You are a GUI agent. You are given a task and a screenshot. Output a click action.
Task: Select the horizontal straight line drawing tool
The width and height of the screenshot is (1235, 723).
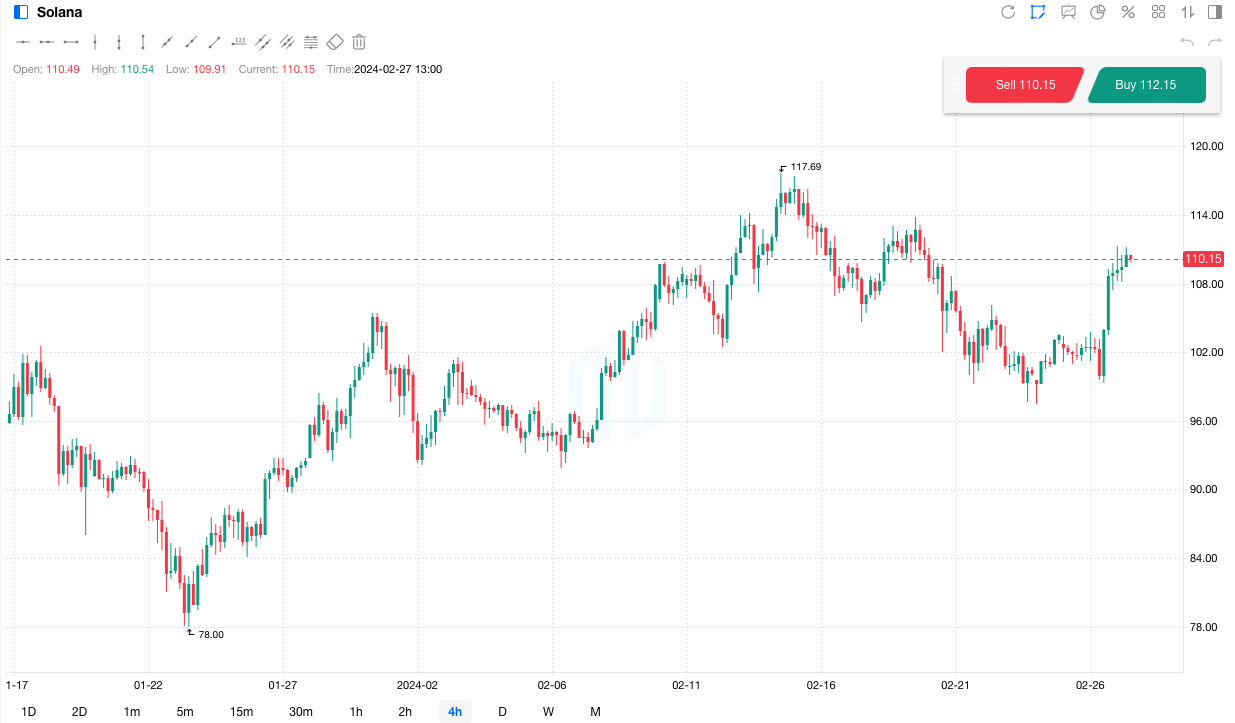pos(22,42)
